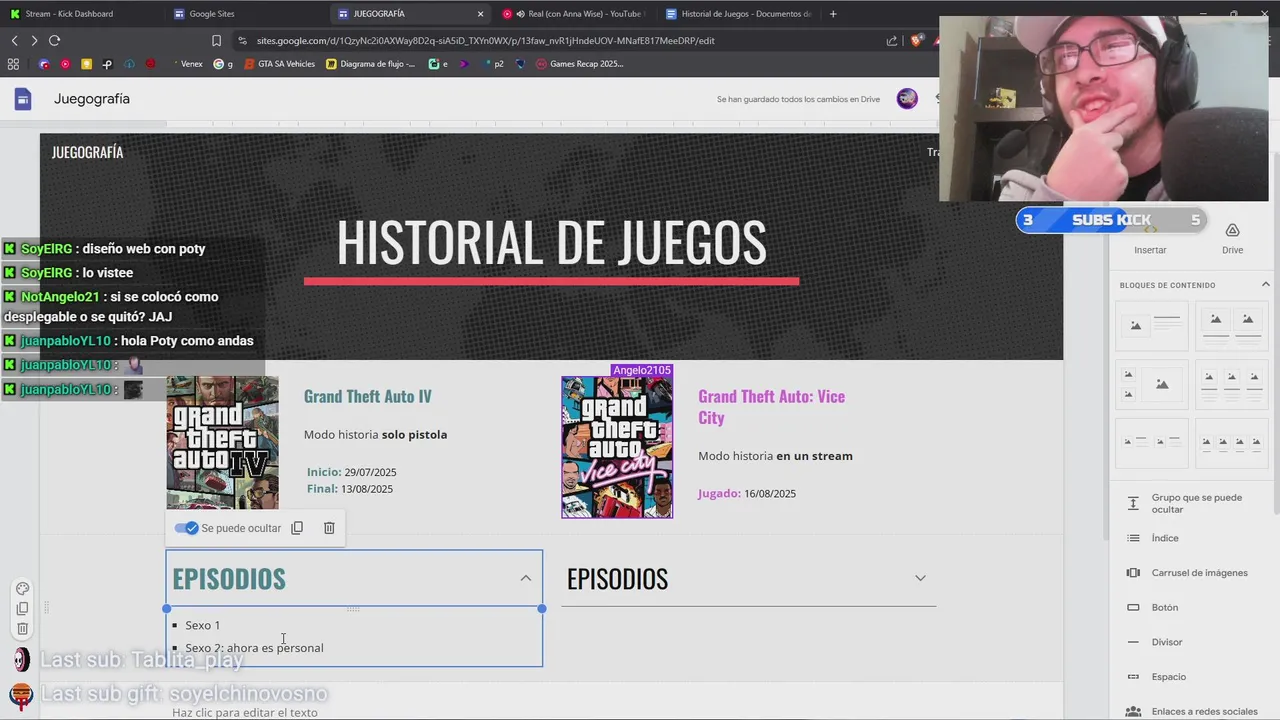Open the Venex bookmark
The height and width of the screenshot is (720, 1280).
(185, 64)
